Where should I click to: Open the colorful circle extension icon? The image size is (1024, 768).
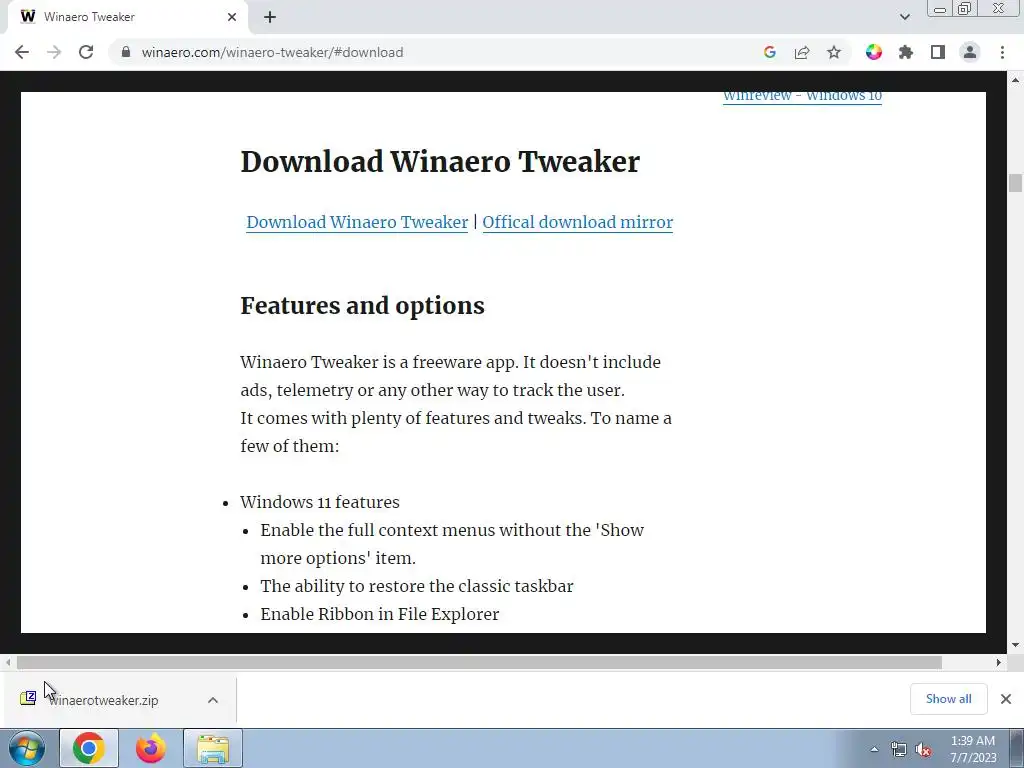(x=874, y=52)
